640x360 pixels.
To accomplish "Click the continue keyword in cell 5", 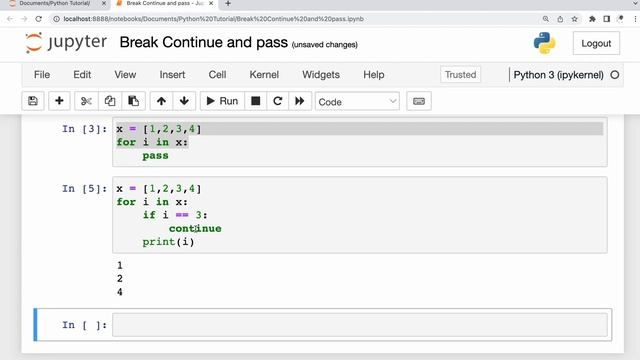I will point(195,229).
